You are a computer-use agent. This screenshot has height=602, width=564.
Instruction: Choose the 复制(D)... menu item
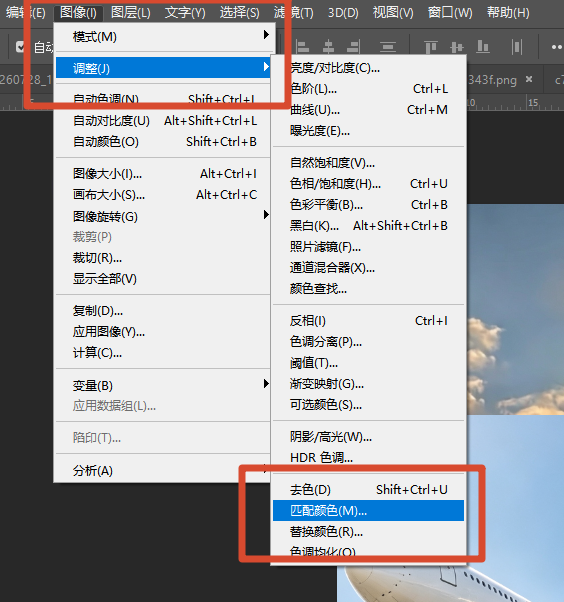(x=163, y=311)
